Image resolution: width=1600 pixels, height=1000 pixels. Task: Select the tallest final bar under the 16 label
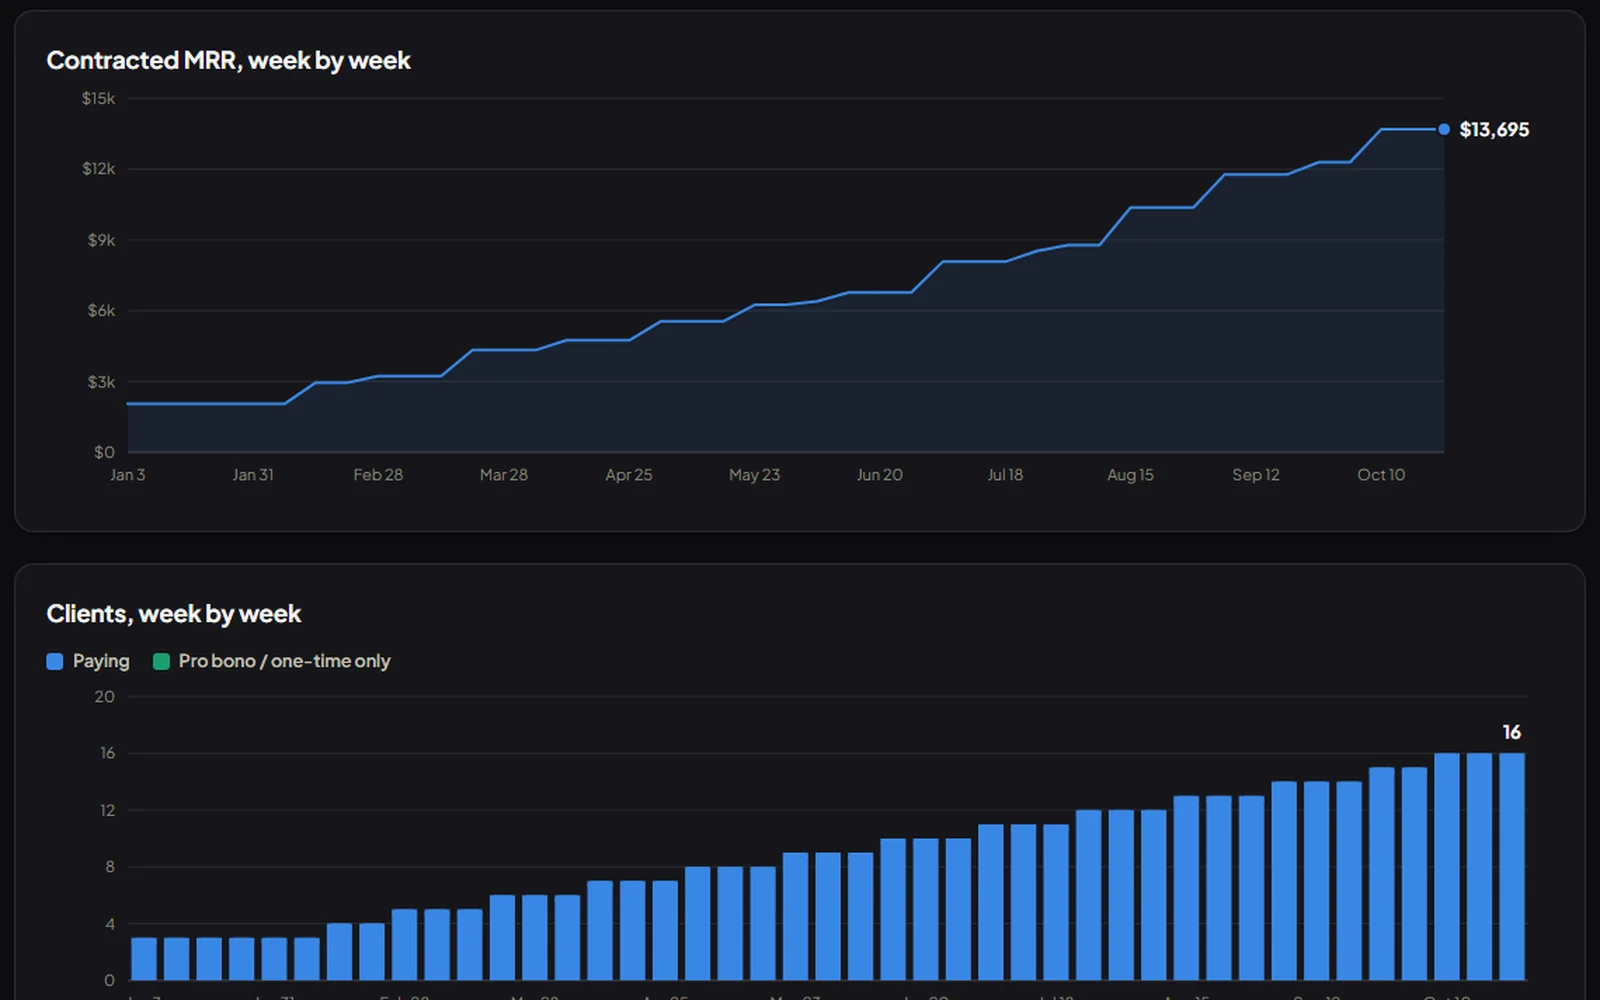tap(1512, 866)
